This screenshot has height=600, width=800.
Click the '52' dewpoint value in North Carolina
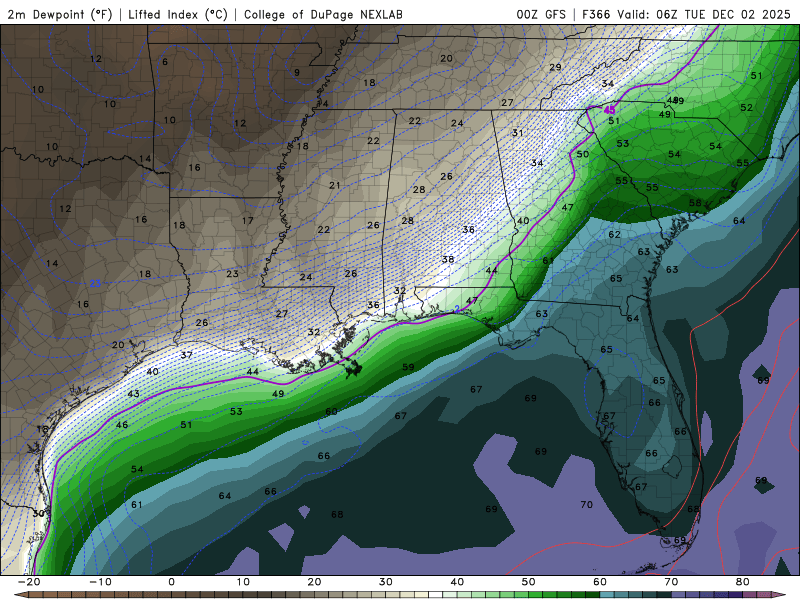[x=746, y=107]
